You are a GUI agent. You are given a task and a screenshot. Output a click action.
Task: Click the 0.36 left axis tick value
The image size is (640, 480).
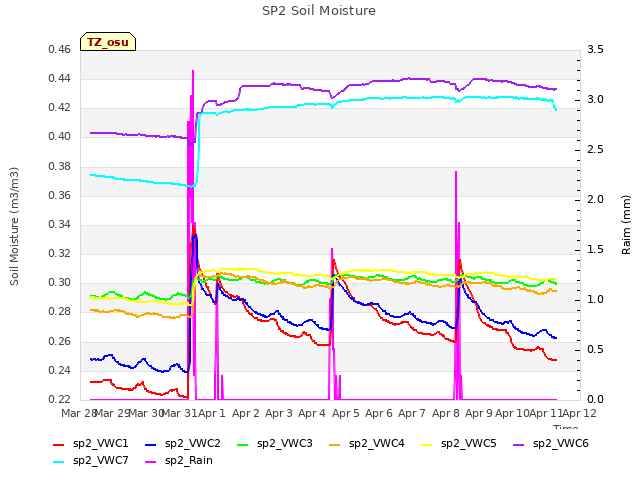[60, 195]
